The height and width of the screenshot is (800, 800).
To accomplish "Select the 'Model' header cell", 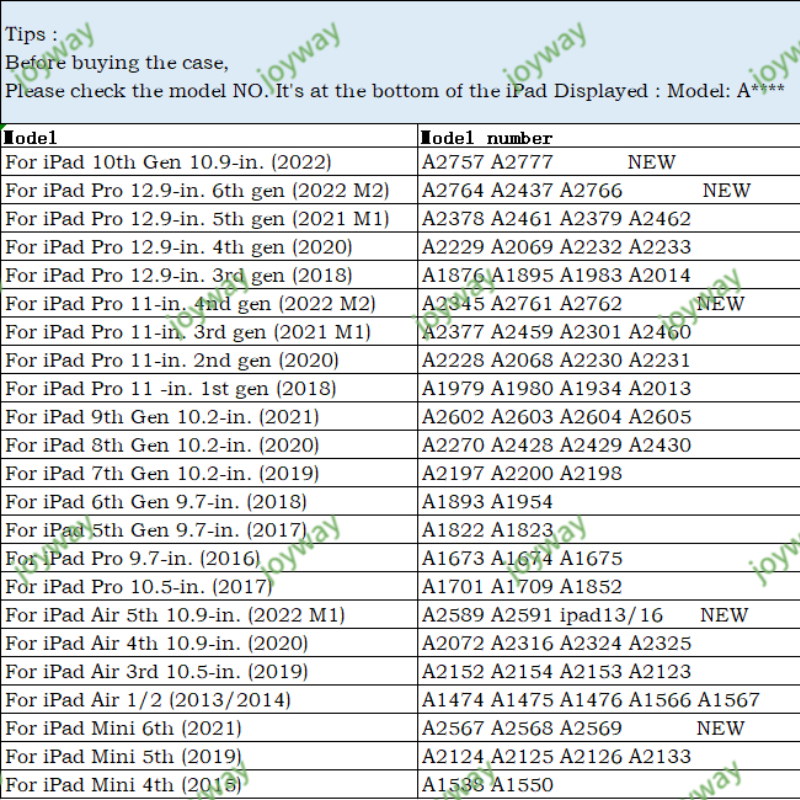I will (209, 136).
